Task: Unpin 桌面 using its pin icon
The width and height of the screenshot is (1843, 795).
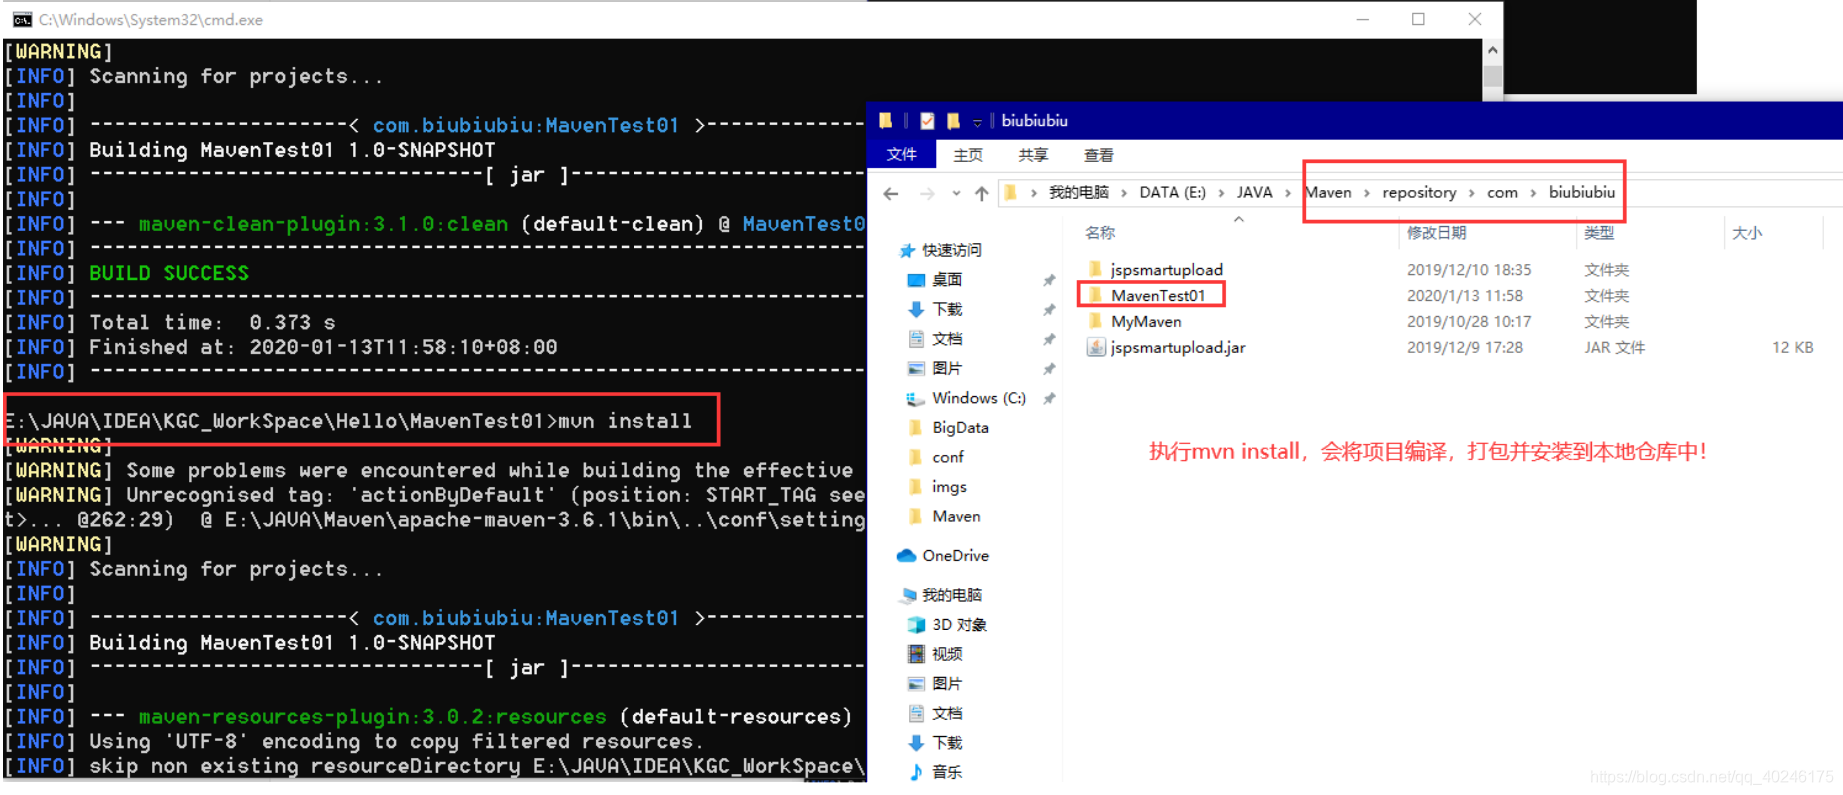Action: click(x=1048, y=280)
